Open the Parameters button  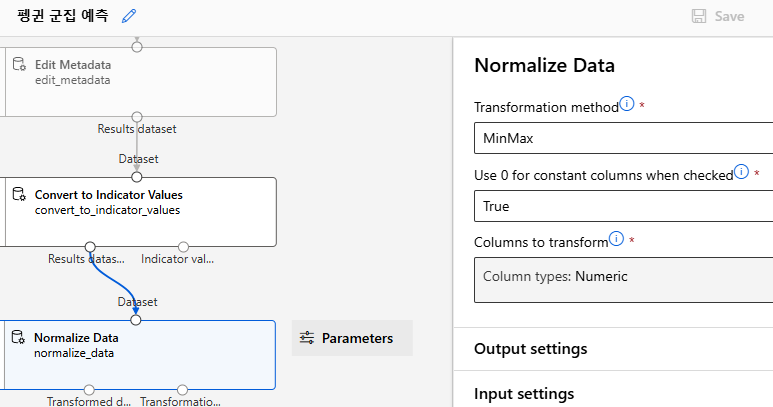pos(352,338)
